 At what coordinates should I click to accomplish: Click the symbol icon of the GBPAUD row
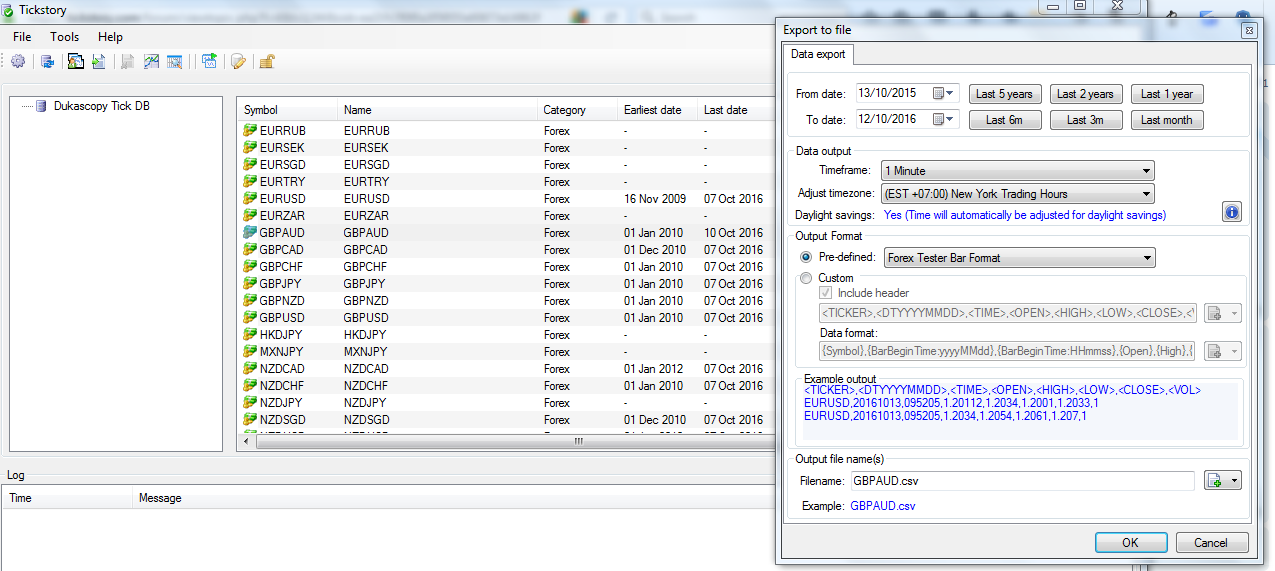point(250,232)
